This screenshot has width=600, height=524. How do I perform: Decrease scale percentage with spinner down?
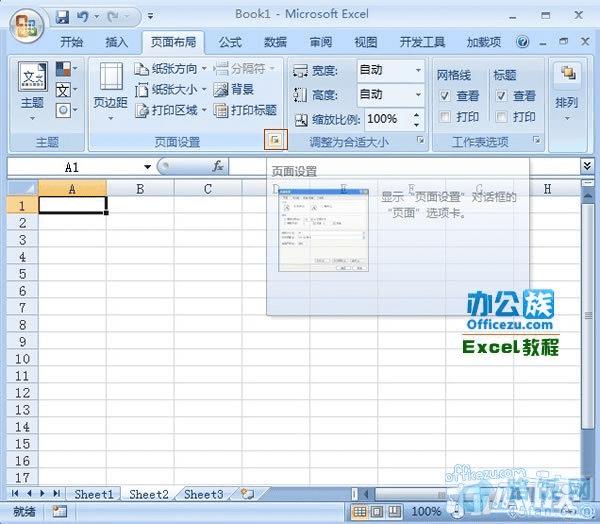(416, 124)
